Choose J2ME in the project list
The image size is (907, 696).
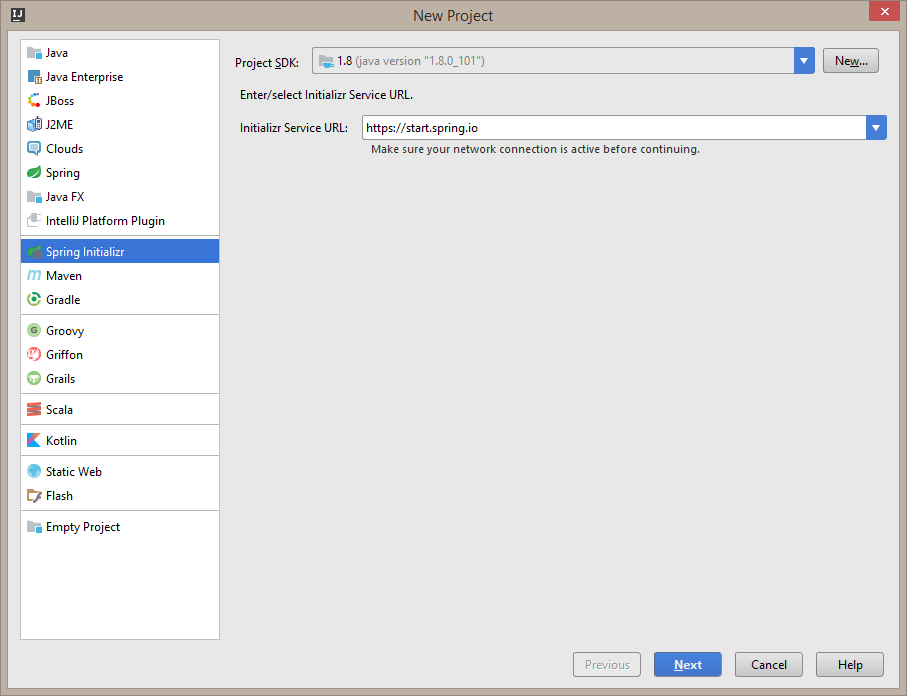pos(120,125)
